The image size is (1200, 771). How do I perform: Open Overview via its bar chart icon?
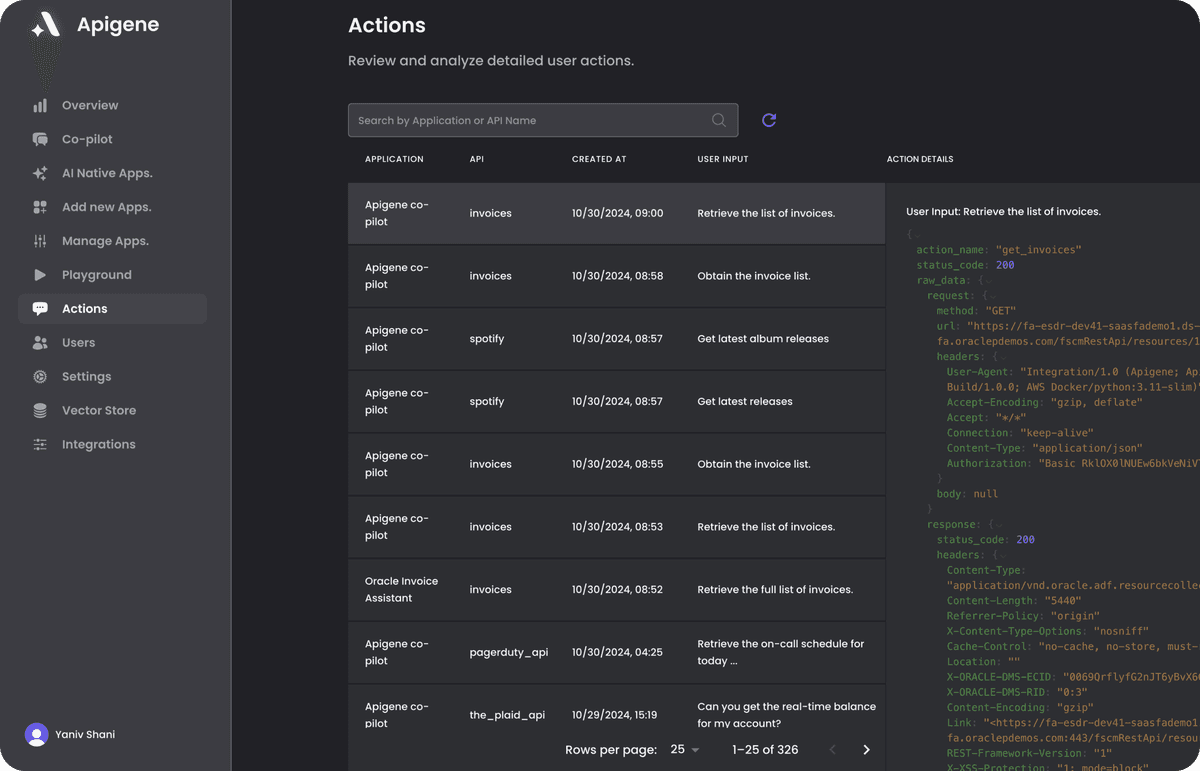coord(40,106)
